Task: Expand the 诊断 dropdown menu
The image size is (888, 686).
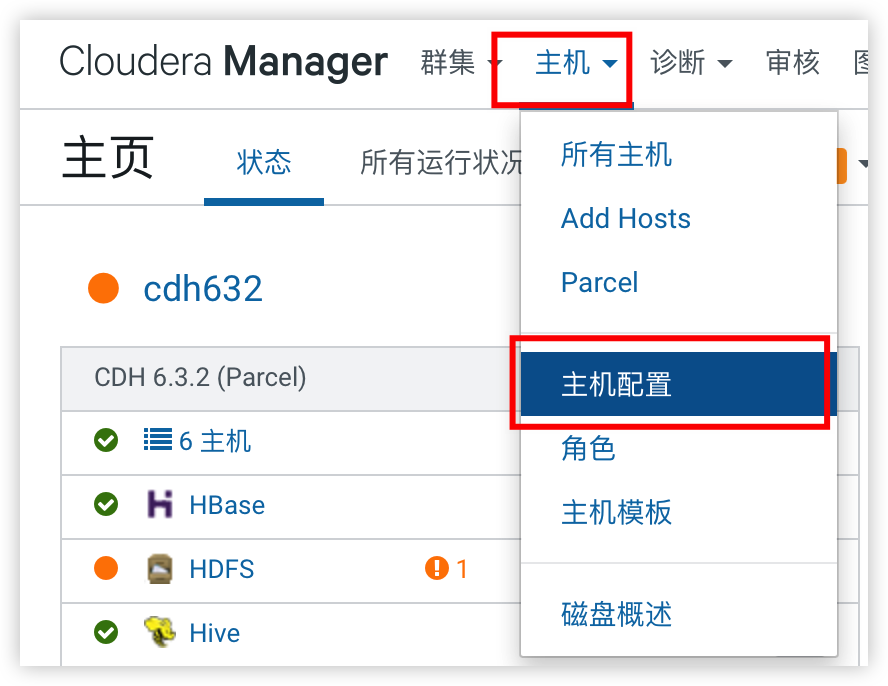Action: [691, 62]
